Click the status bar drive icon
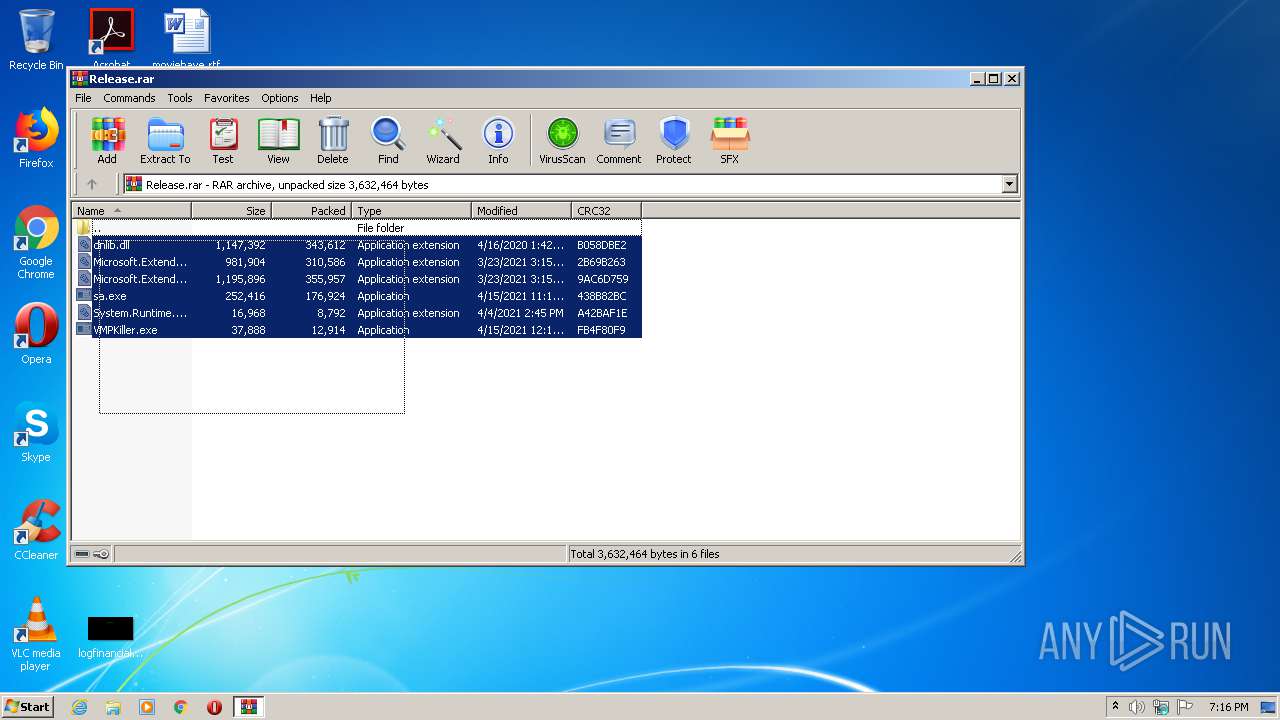The height and width of the screenshot is (720, 1280). (82, 554)
